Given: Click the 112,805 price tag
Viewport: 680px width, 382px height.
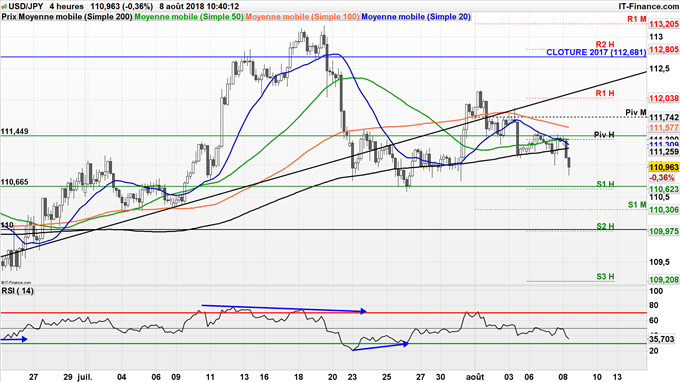Looking at the screenshot, I should click(664, 49).
